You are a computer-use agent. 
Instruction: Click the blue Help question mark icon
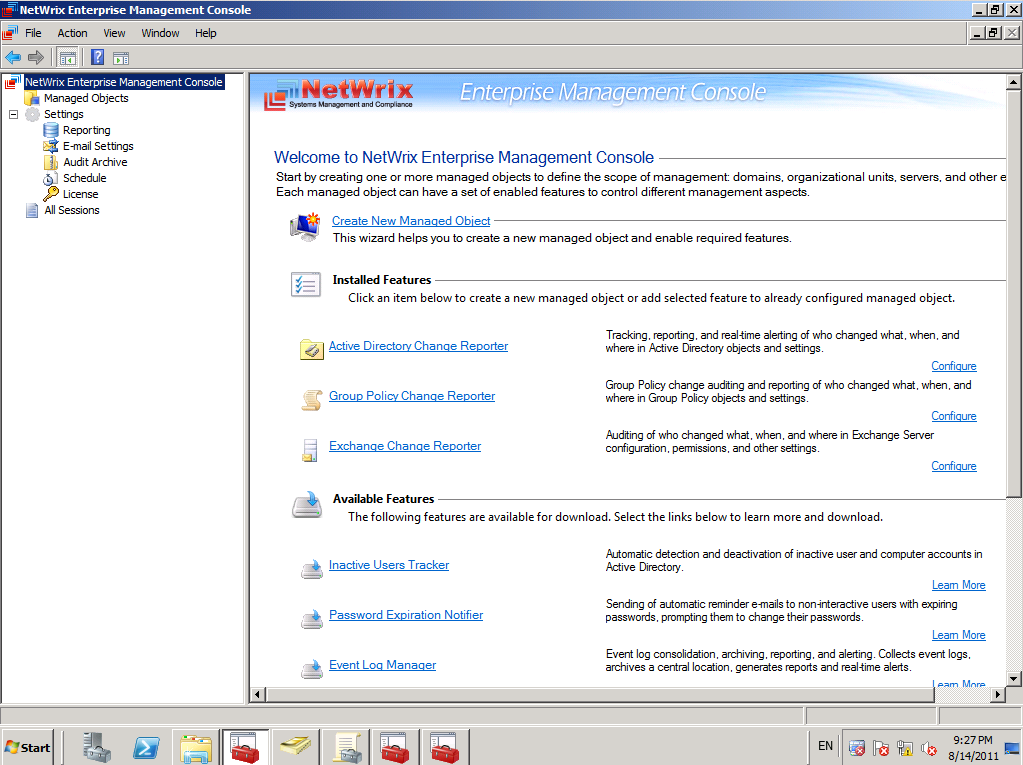(97, 57)
